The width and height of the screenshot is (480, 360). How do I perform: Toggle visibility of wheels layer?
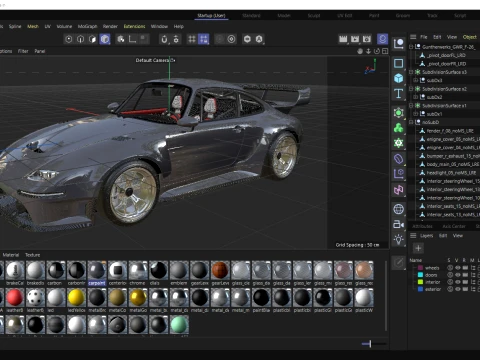(458, 268)
